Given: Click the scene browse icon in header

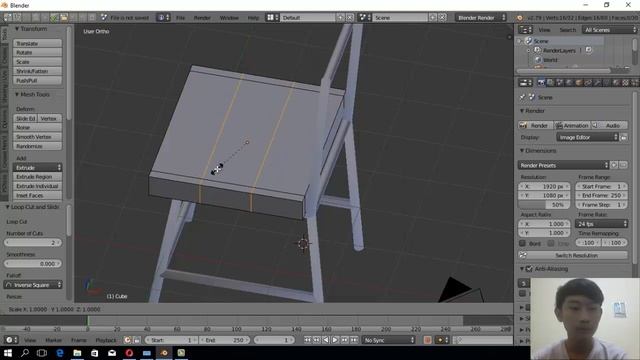Looking at the screenshot, I should pos(364,18).
